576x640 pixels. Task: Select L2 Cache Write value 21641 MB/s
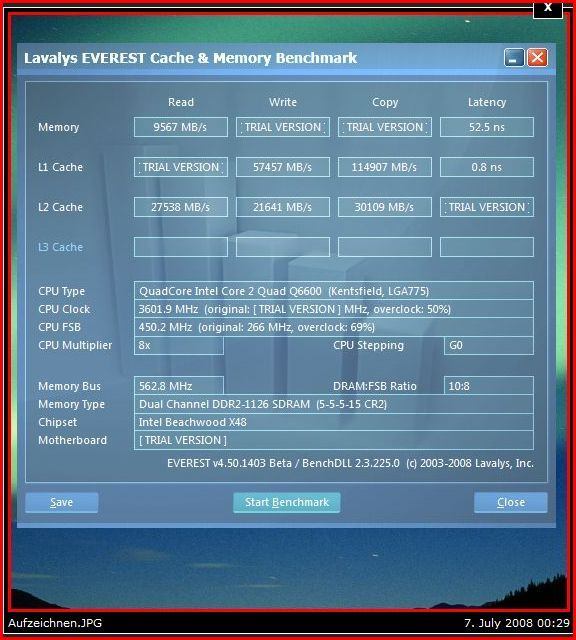point(283,207)
